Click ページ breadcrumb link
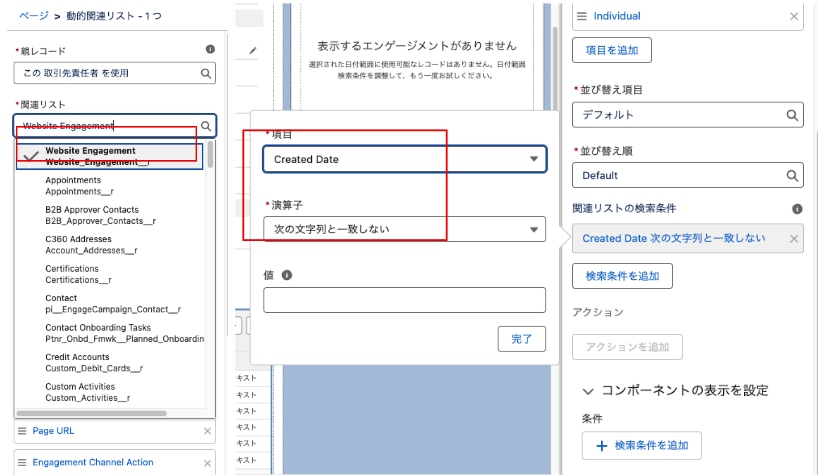The image size is (826, 476). (33, 16)
